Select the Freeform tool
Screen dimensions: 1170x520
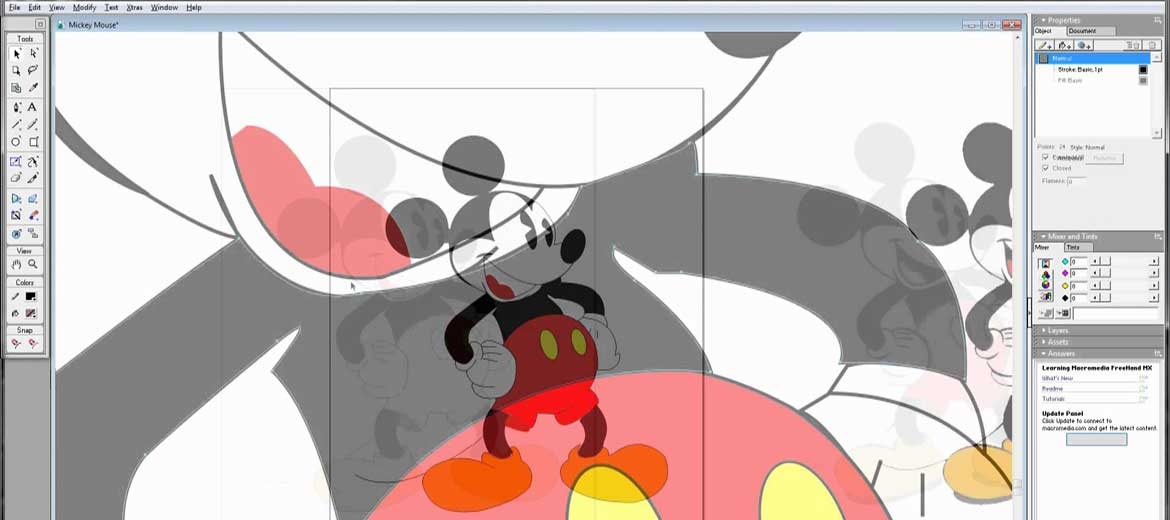pos(33,162)
